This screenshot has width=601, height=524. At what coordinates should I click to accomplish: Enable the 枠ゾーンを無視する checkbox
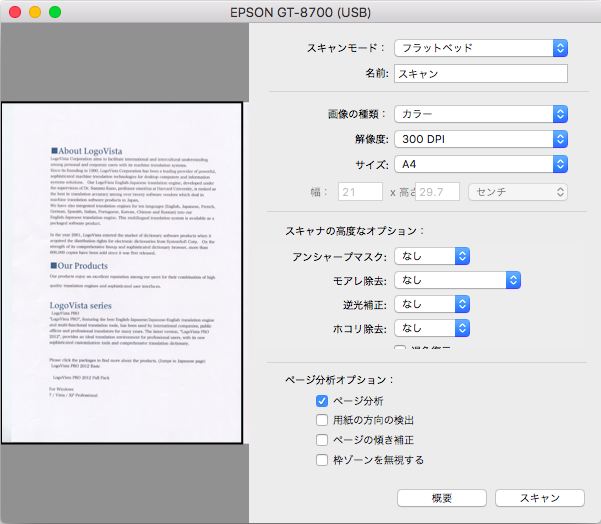pos(322,460)
